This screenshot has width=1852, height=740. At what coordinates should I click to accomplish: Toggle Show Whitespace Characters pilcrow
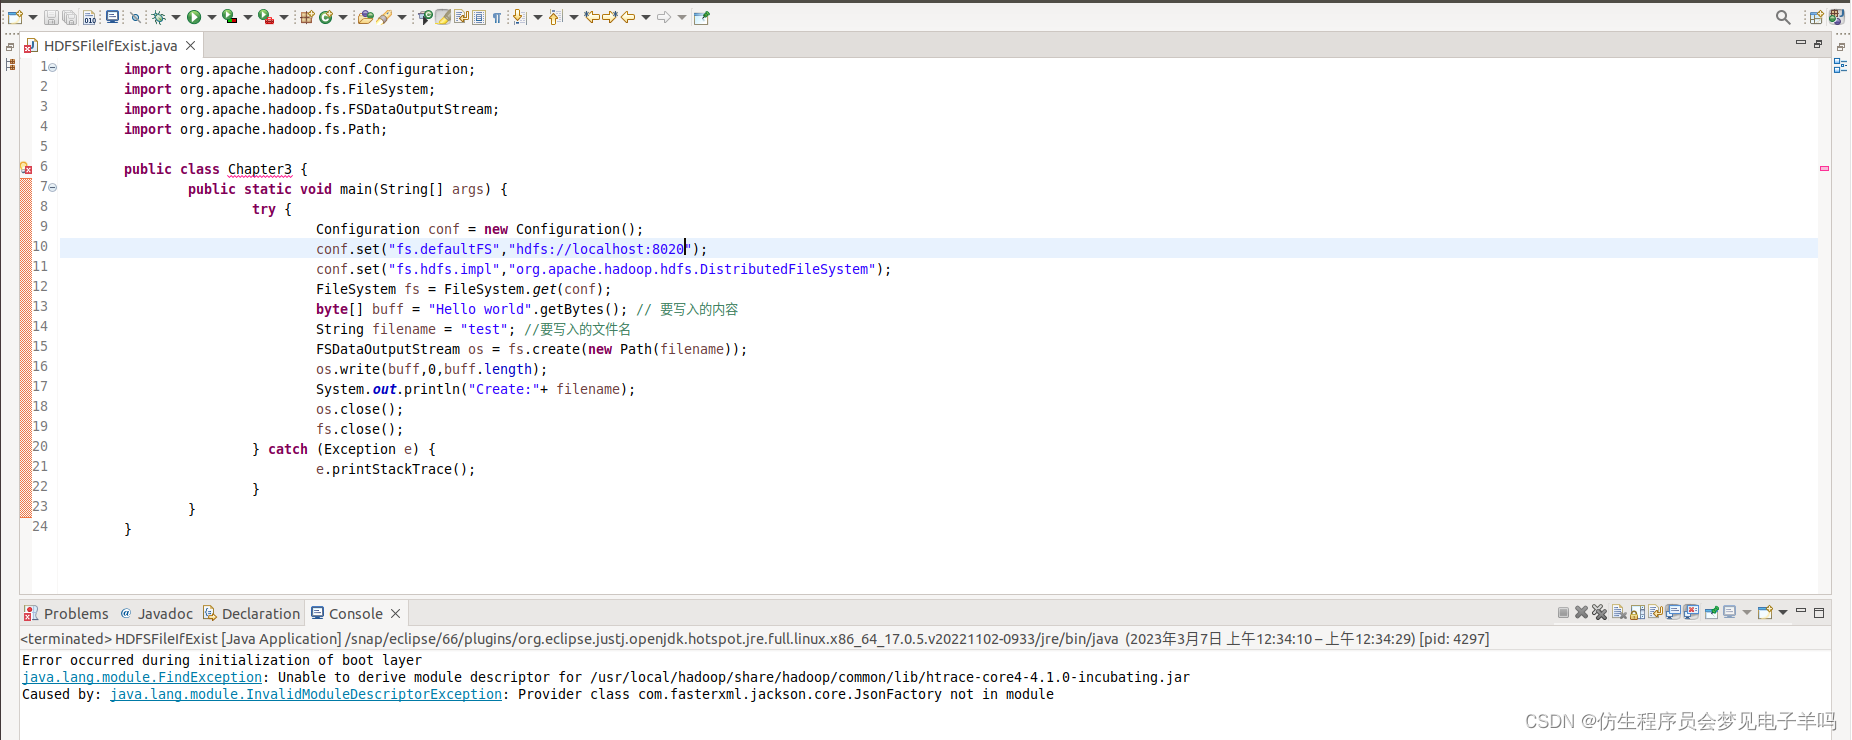497,17
